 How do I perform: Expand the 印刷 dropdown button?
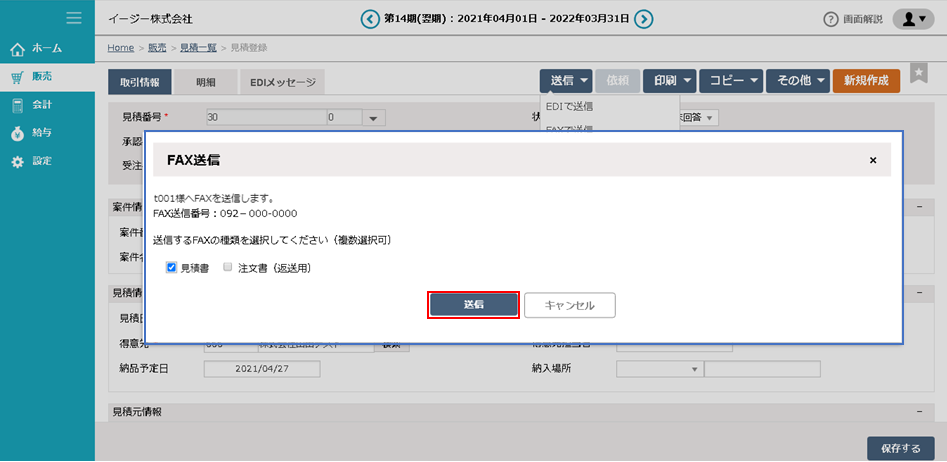tap(668, 80)
